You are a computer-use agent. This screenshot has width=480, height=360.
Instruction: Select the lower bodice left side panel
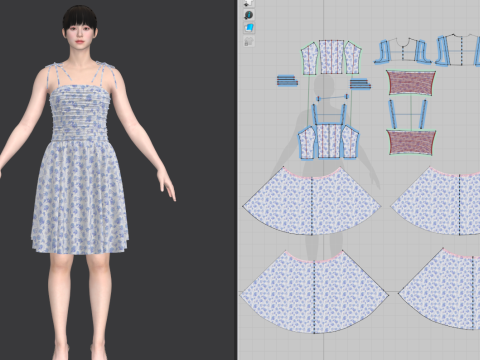[x=307, y=143]
